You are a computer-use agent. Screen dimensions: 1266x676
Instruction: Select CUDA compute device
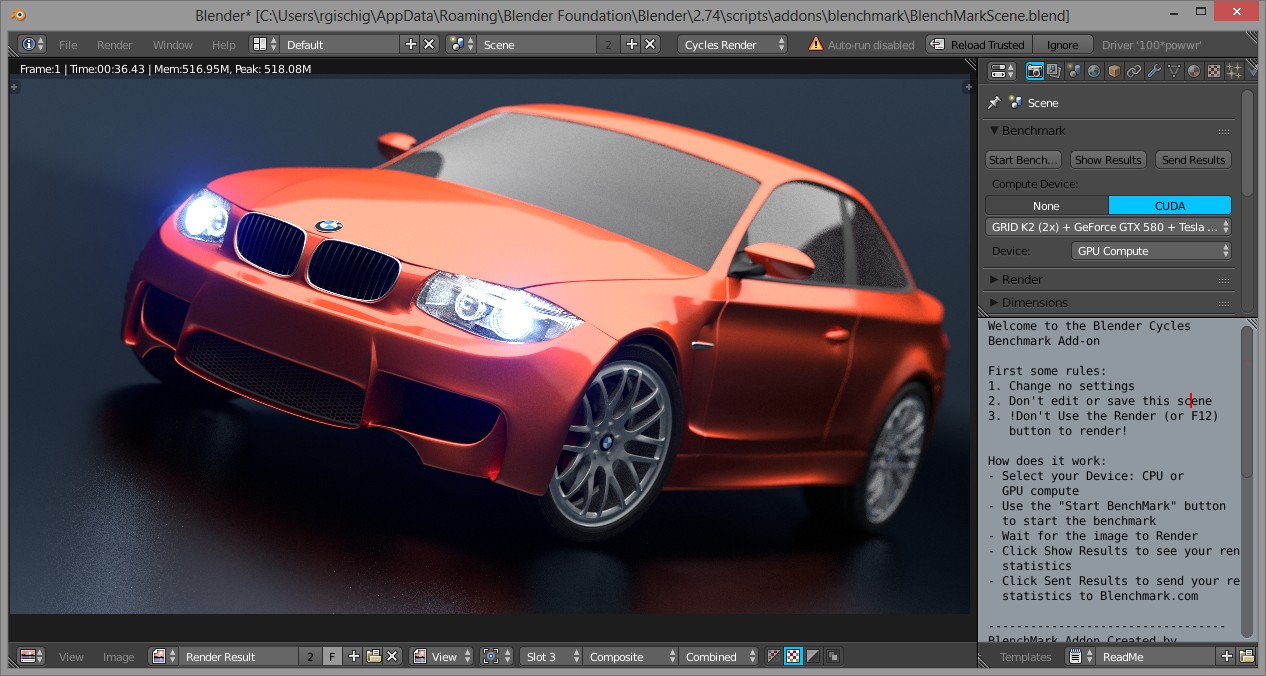(1170, 206)
